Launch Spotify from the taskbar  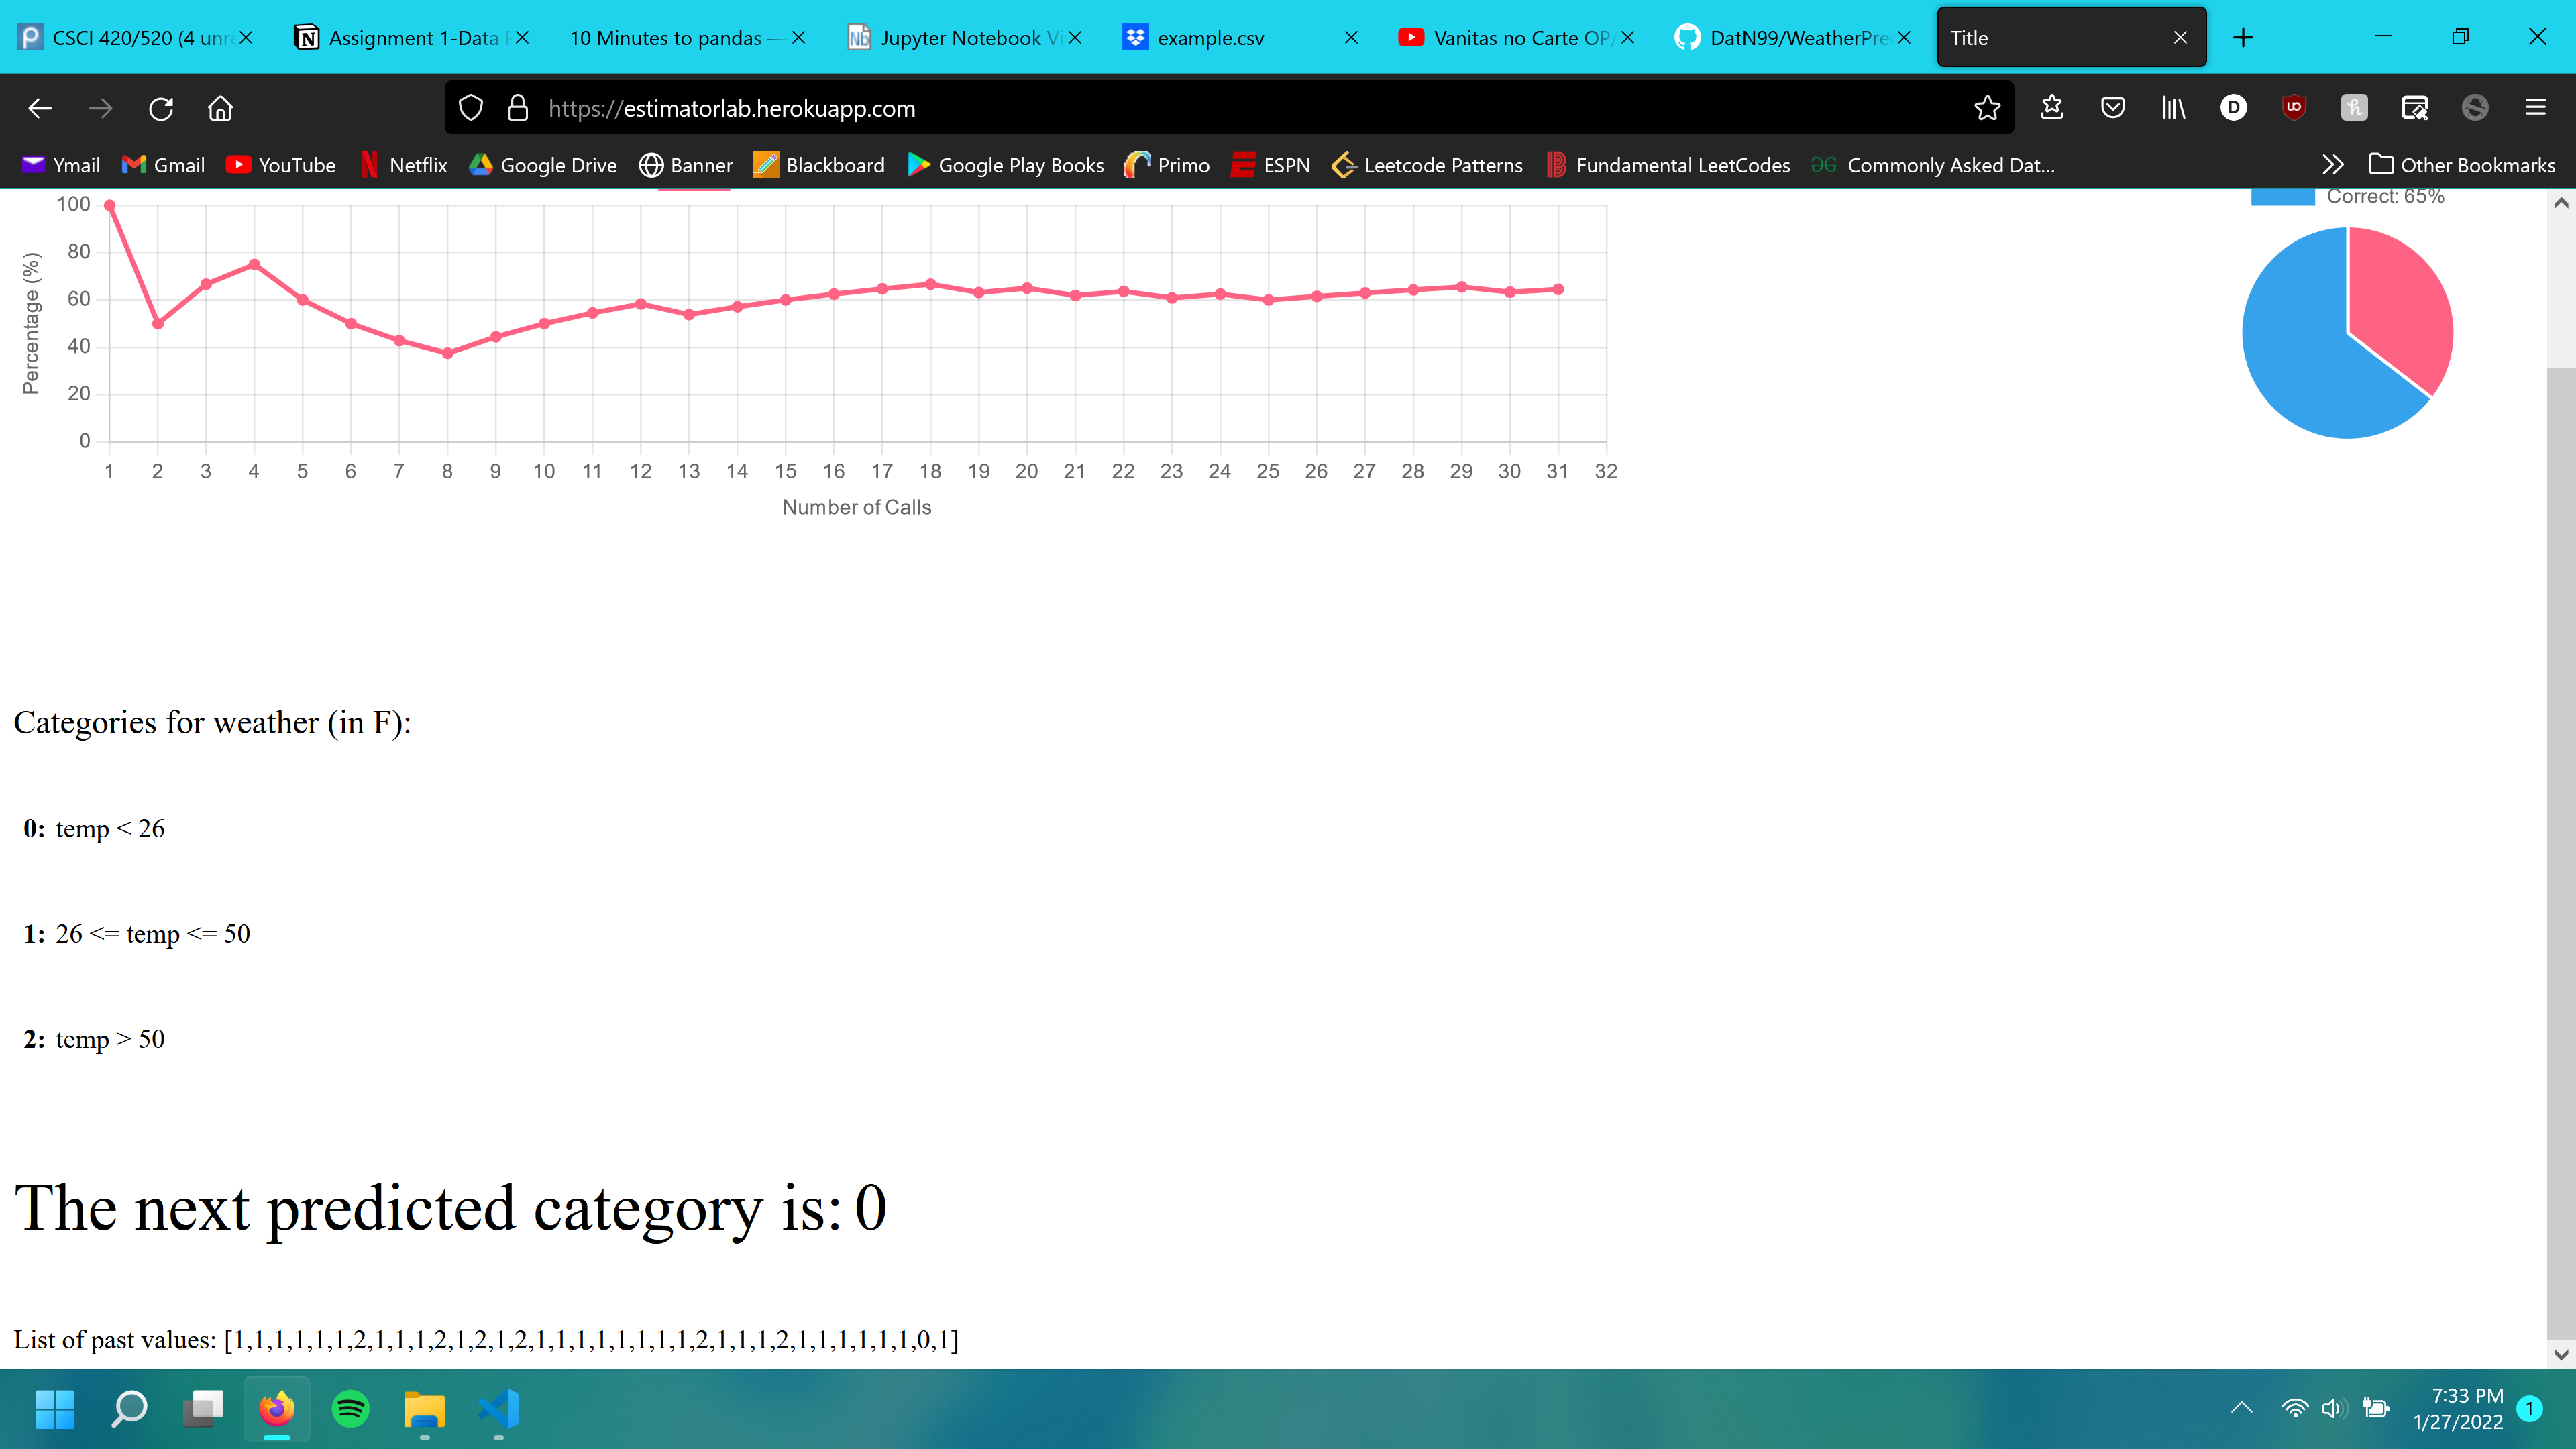tap(351, 1410)
